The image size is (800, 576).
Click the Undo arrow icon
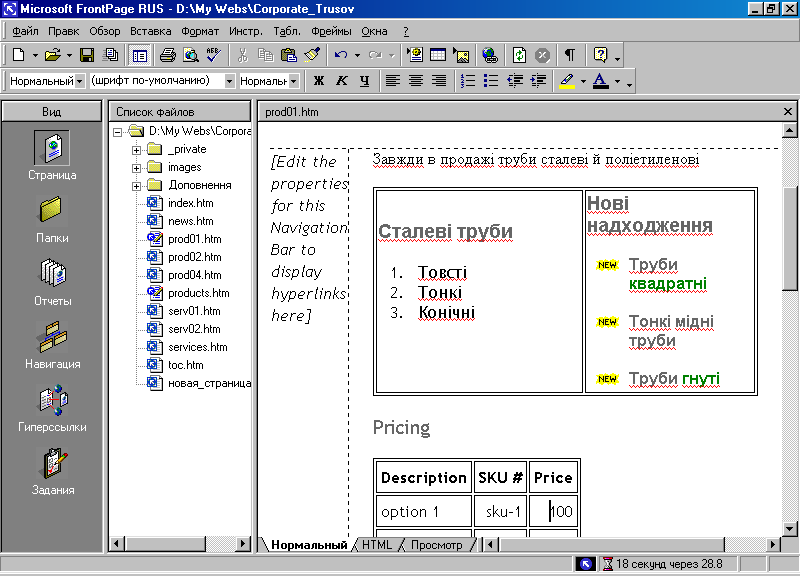point(341,55)
